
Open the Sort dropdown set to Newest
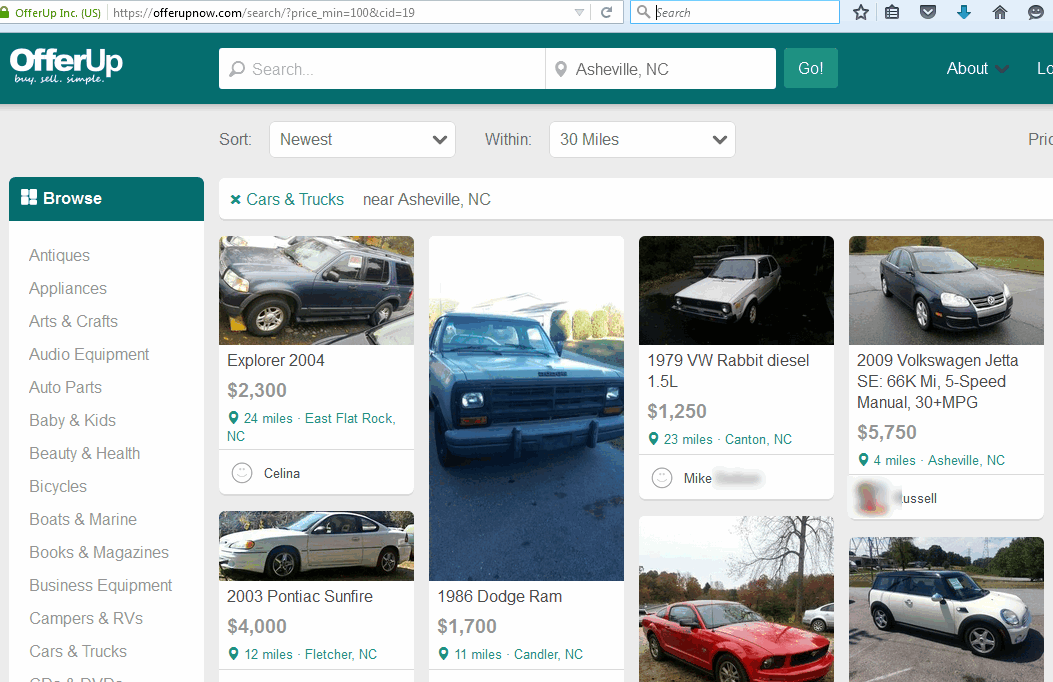click(x=363, y=140)
